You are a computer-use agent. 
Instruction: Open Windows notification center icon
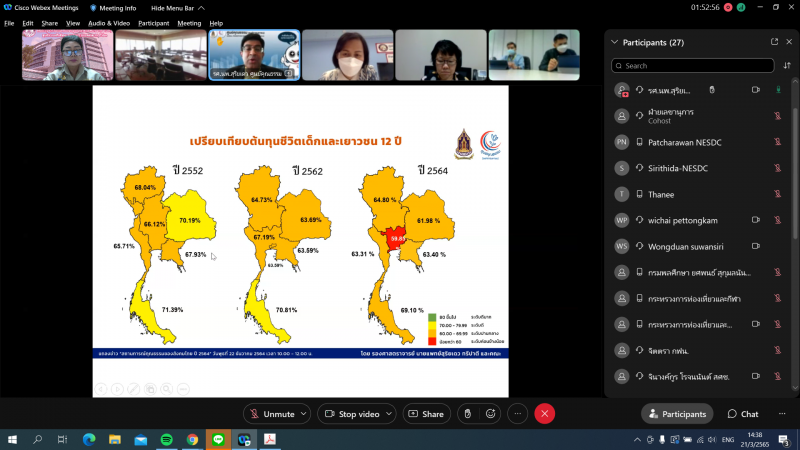click(784, 440)
